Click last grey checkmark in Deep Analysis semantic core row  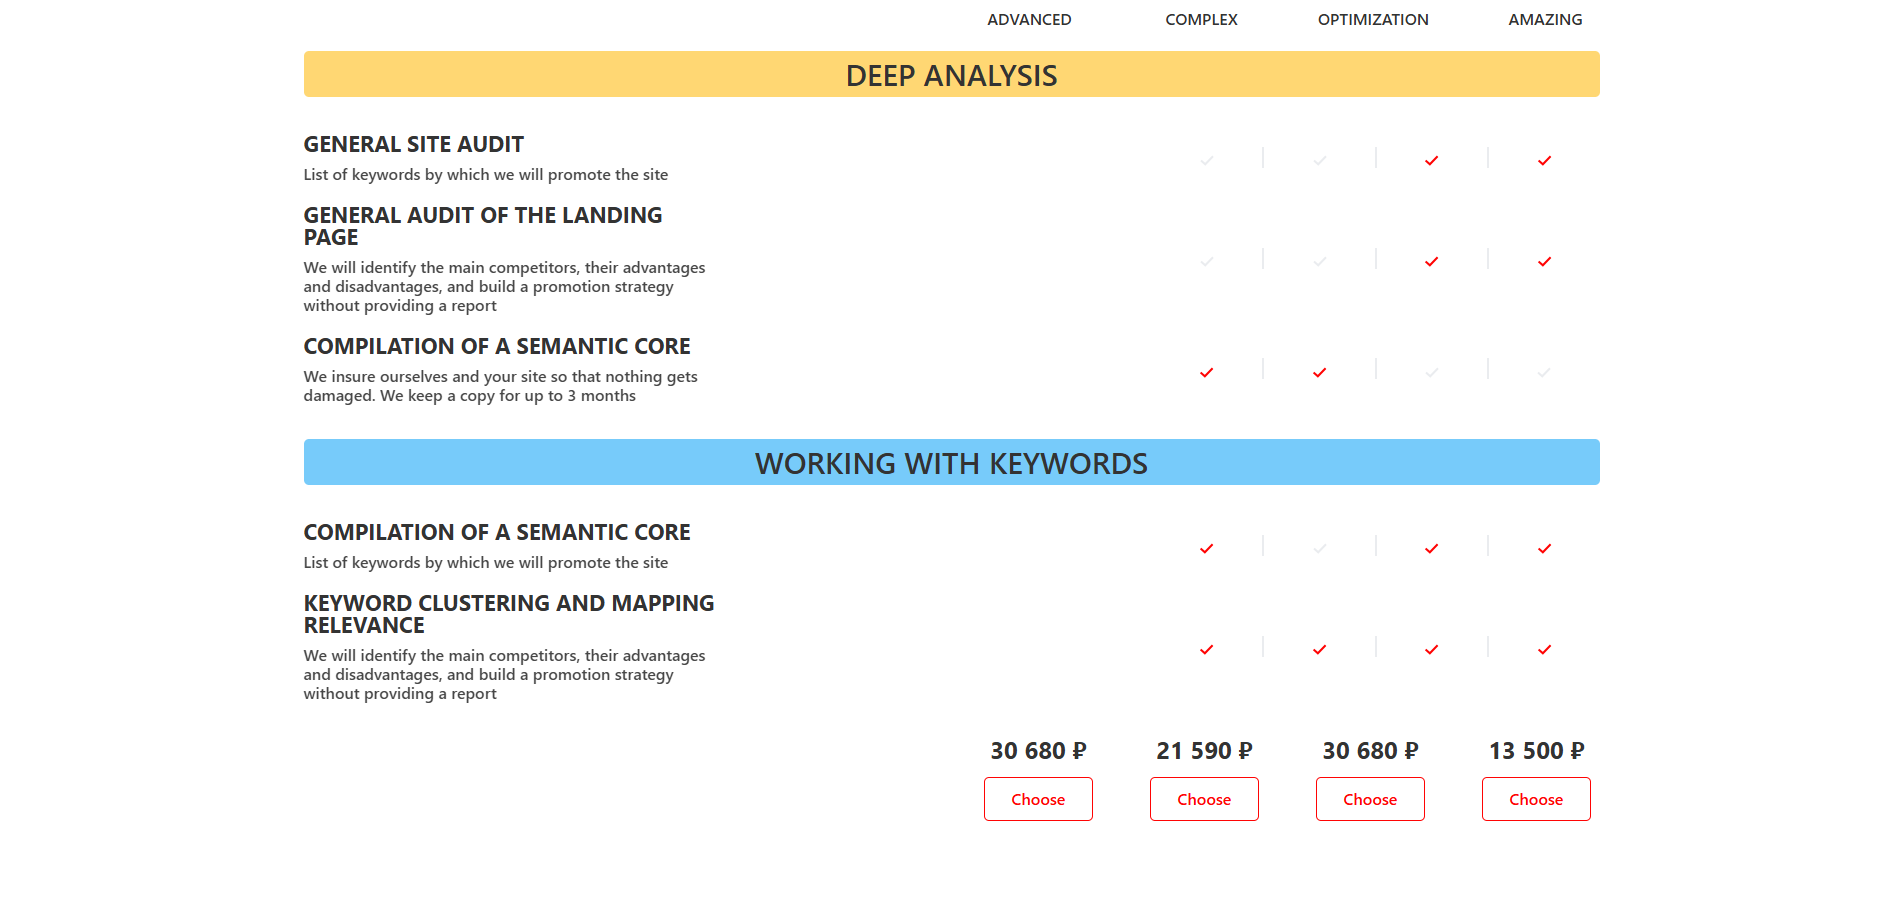1544,373
